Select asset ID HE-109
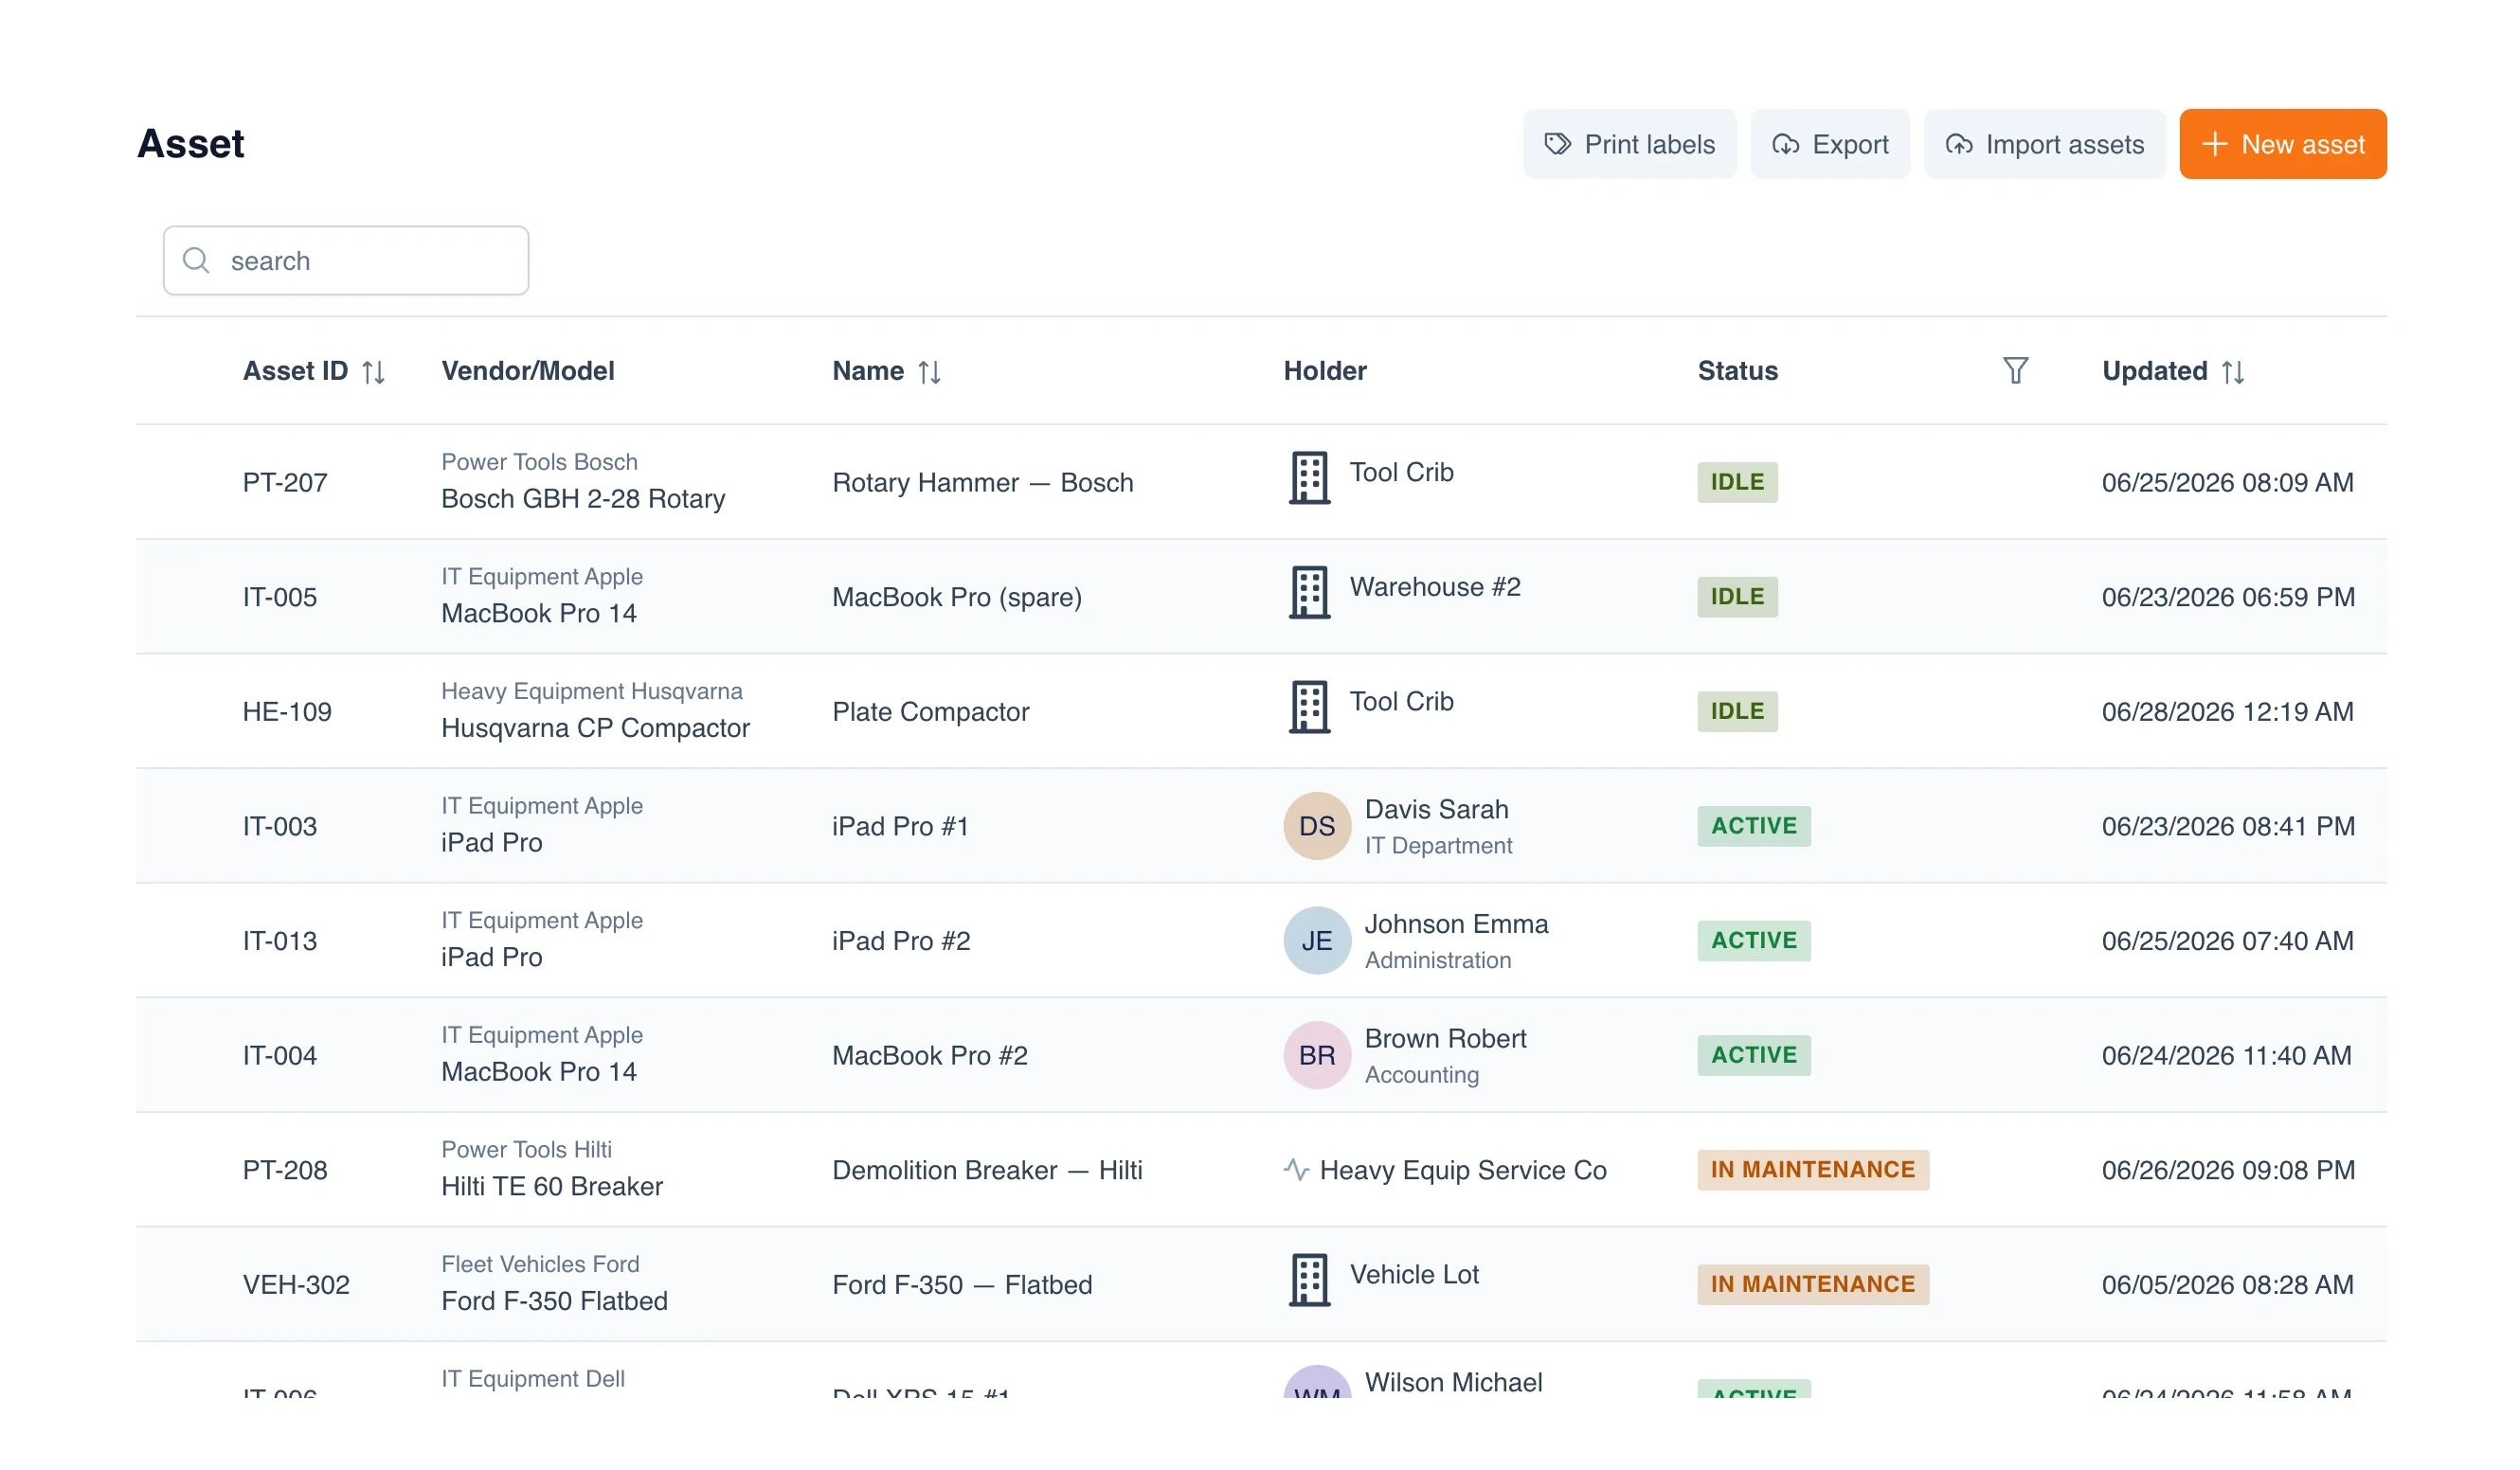Viewport: 2520px width, 1470px height. click(287, 711)
